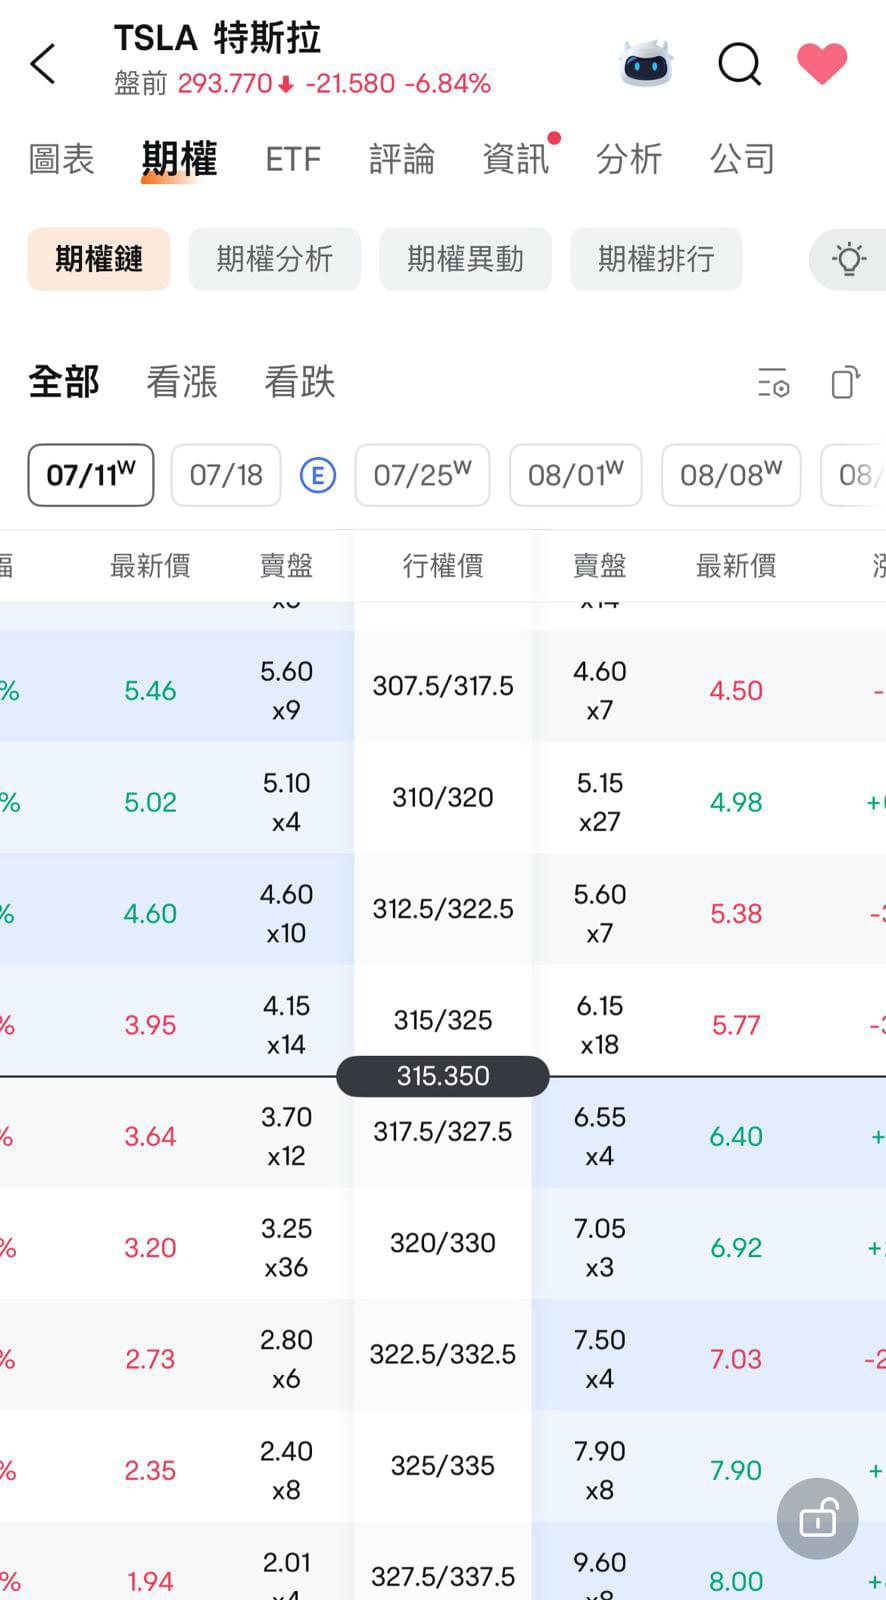Toggle the red heart favorite icon
Viewport: 886px width, 1600px height.
click(822, 64)
